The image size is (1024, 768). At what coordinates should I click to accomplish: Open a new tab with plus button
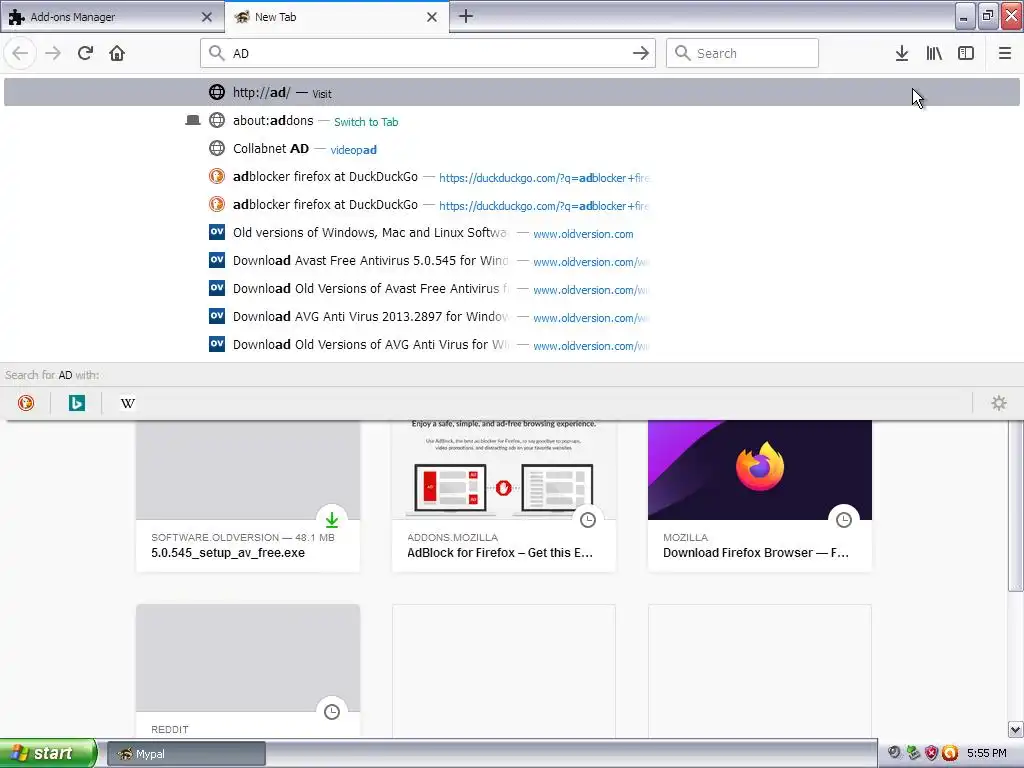click(x=466, y=16)
